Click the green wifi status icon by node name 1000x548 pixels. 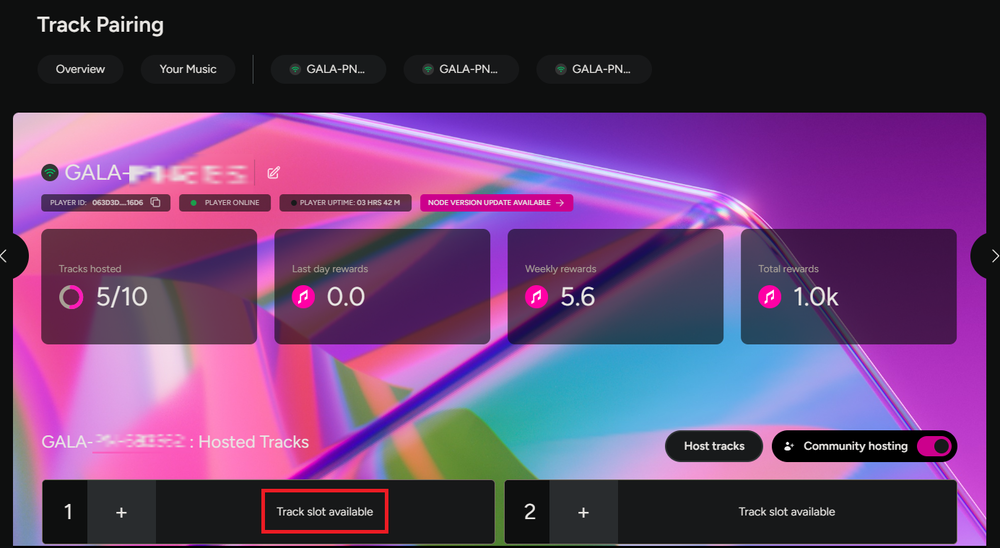50,172
